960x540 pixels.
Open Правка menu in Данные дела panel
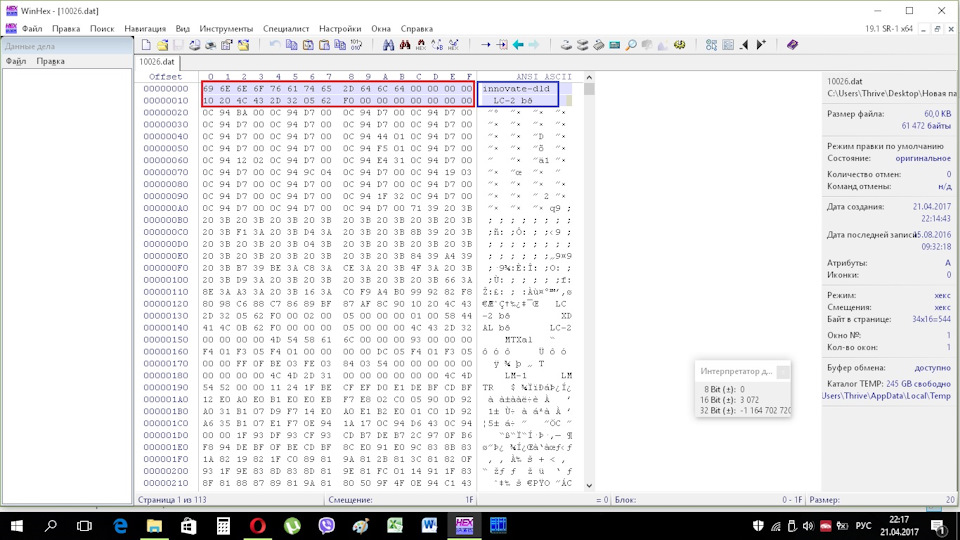tap(50, 61)
